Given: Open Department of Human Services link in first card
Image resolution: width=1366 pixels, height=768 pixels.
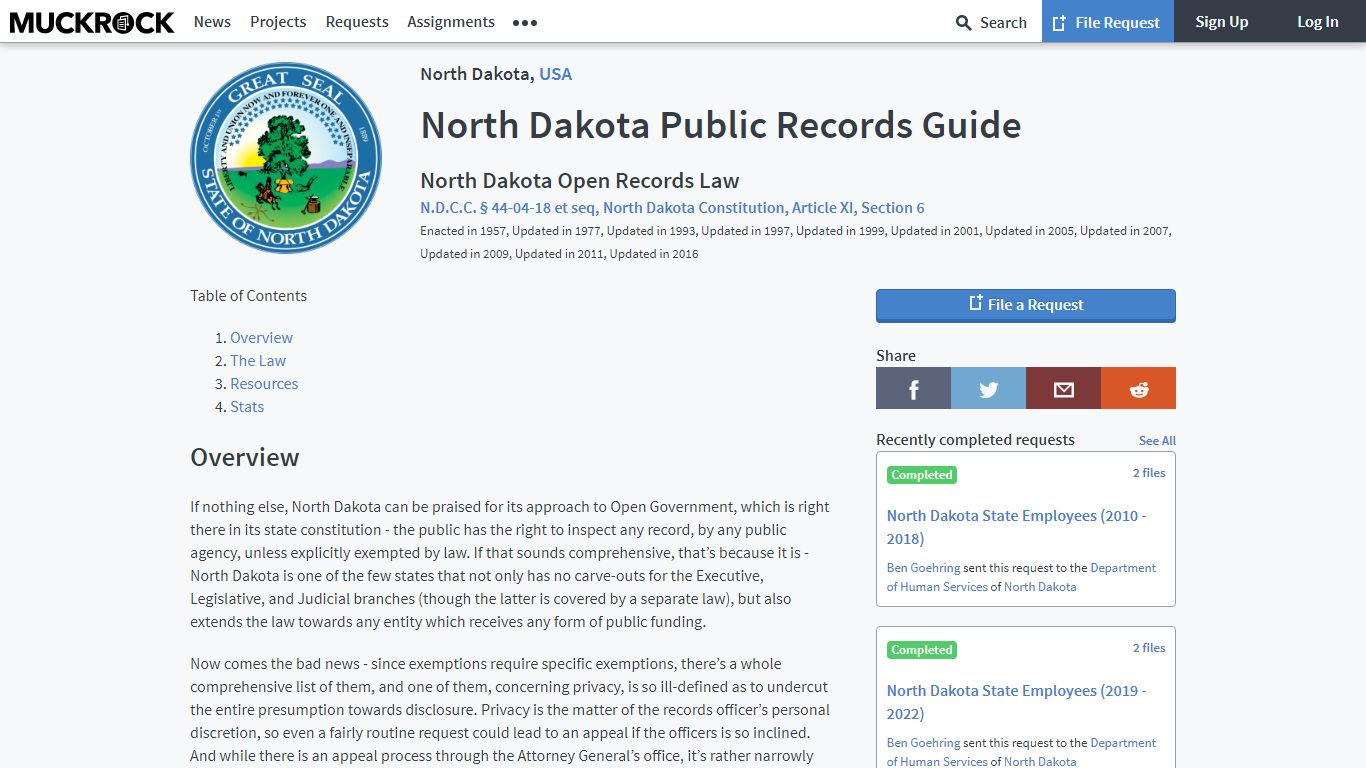Looking at the screenshot, I should pos(1021,577).
